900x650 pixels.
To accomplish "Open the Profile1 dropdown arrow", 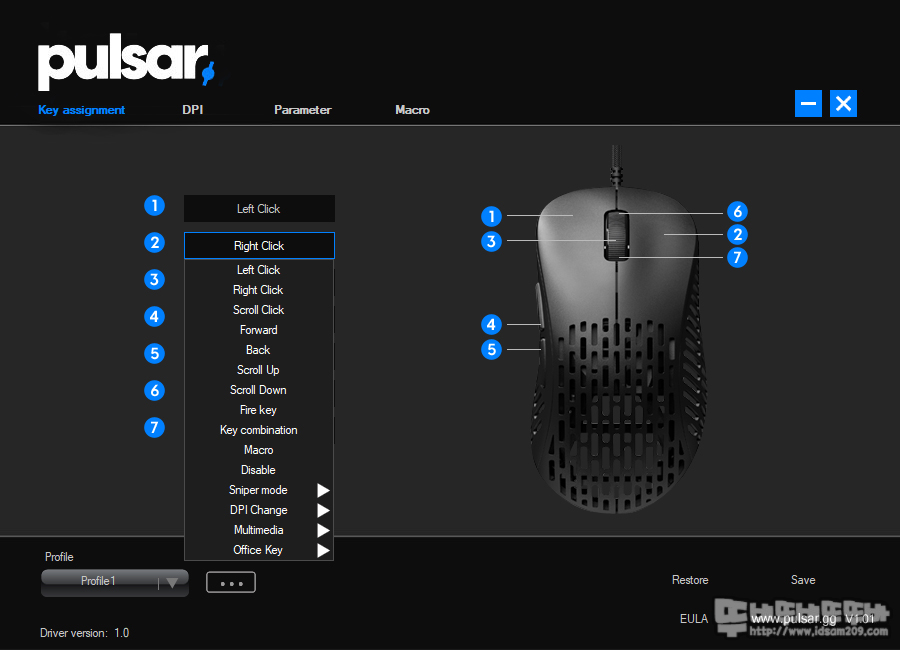I will pyautogui.click(x=172, y=582).
